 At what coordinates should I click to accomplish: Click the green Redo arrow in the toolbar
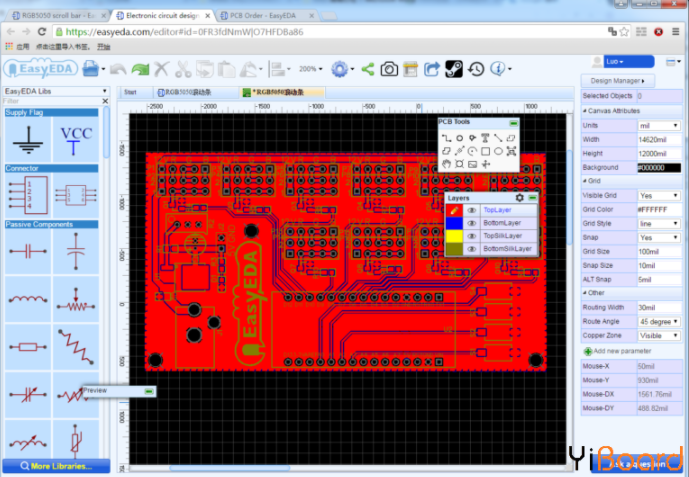point(140,69)
